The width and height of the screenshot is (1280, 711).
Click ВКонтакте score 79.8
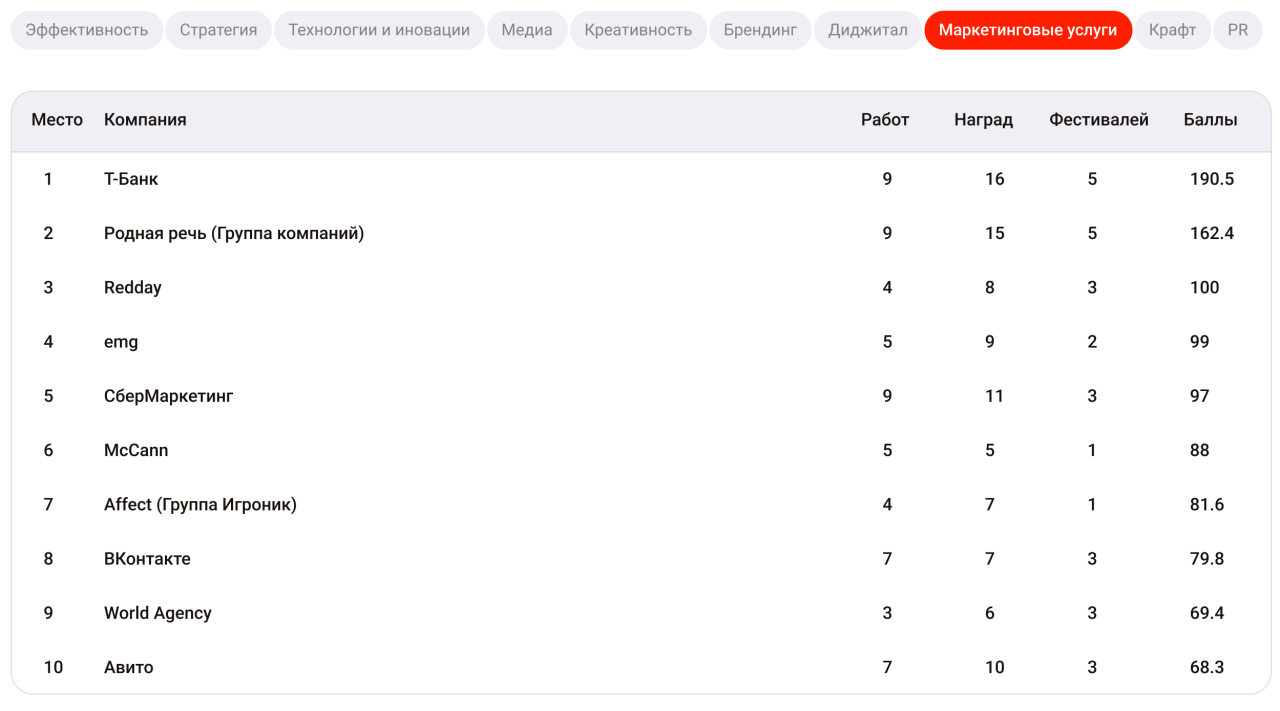tap(1207, 559)
